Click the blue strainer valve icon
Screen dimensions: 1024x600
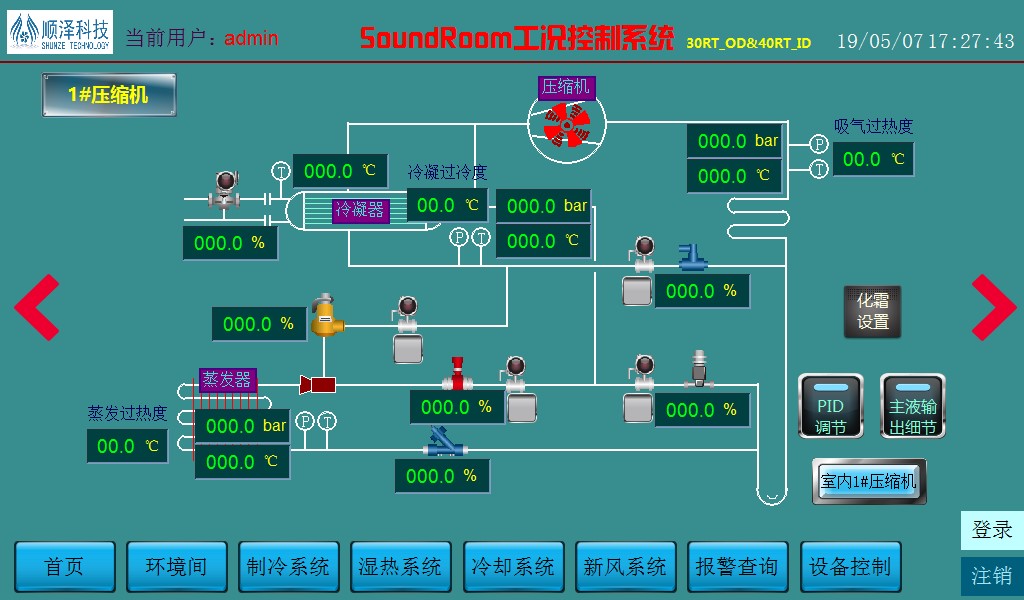pos(441,440)
